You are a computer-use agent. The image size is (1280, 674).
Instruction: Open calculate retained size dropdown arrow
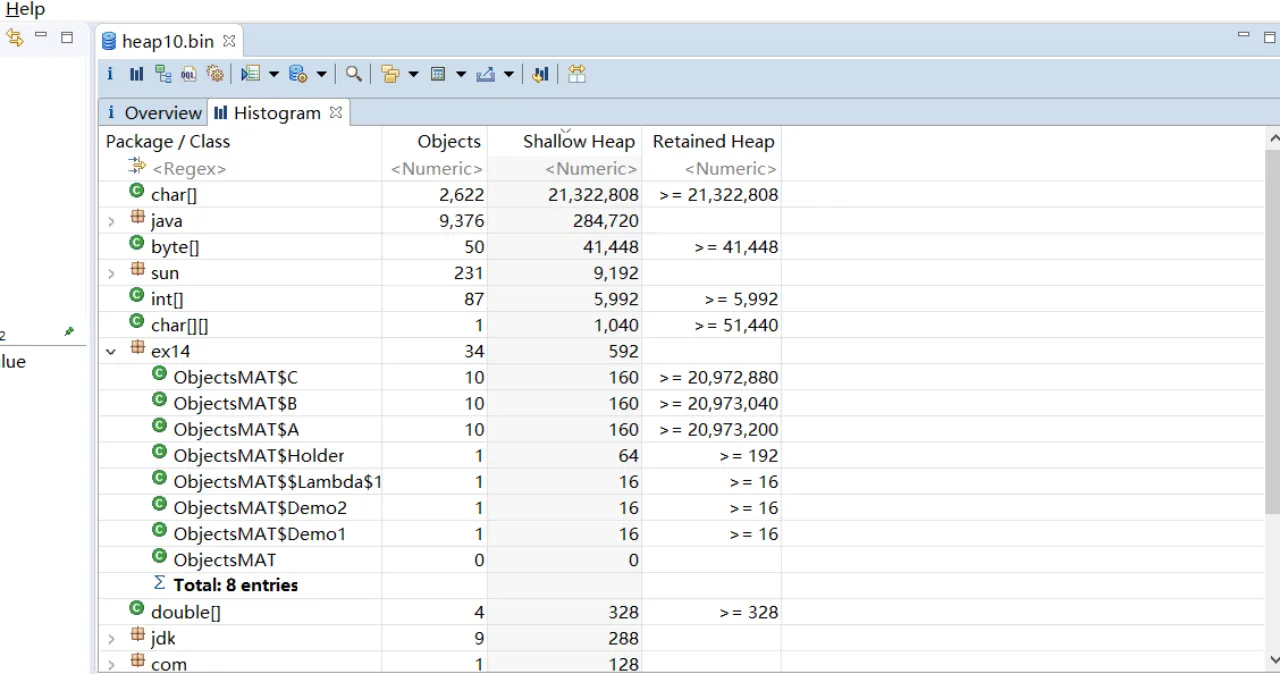pyautogui.click(x=461, y=74)
